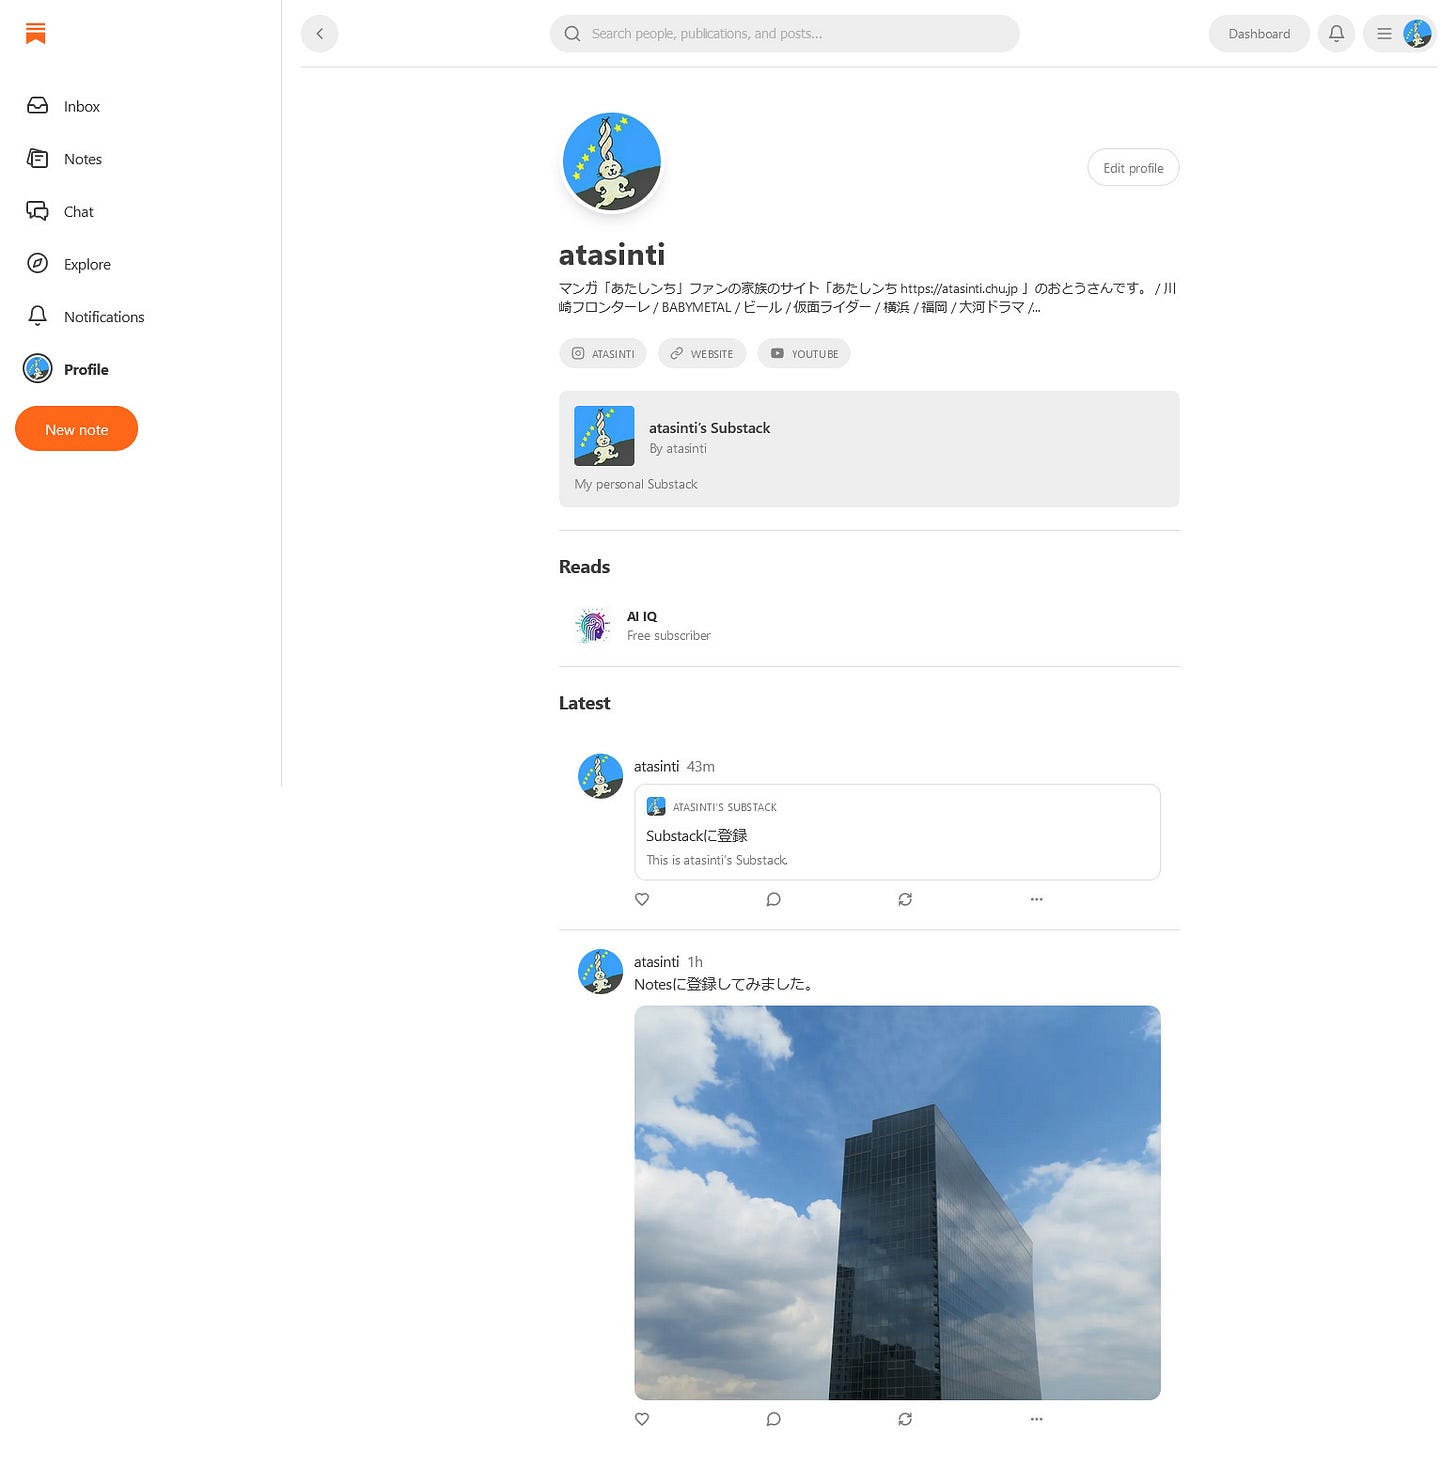Open the atasinti's Substack publication title
1456x1464 pixels.
709,428
